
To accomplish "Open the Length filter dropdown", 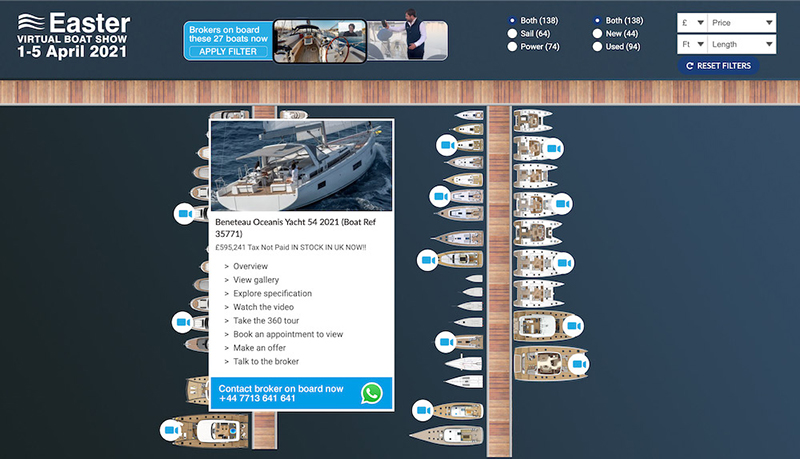I will (742, 44).
